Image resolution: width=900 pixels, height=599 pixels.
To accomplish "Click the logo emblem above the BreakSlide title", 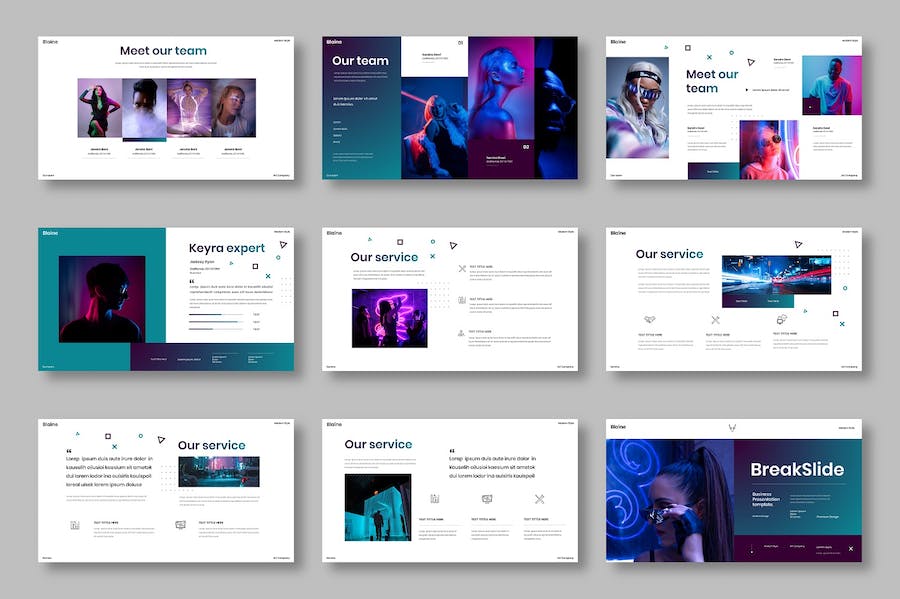I will tap(734, 428).
